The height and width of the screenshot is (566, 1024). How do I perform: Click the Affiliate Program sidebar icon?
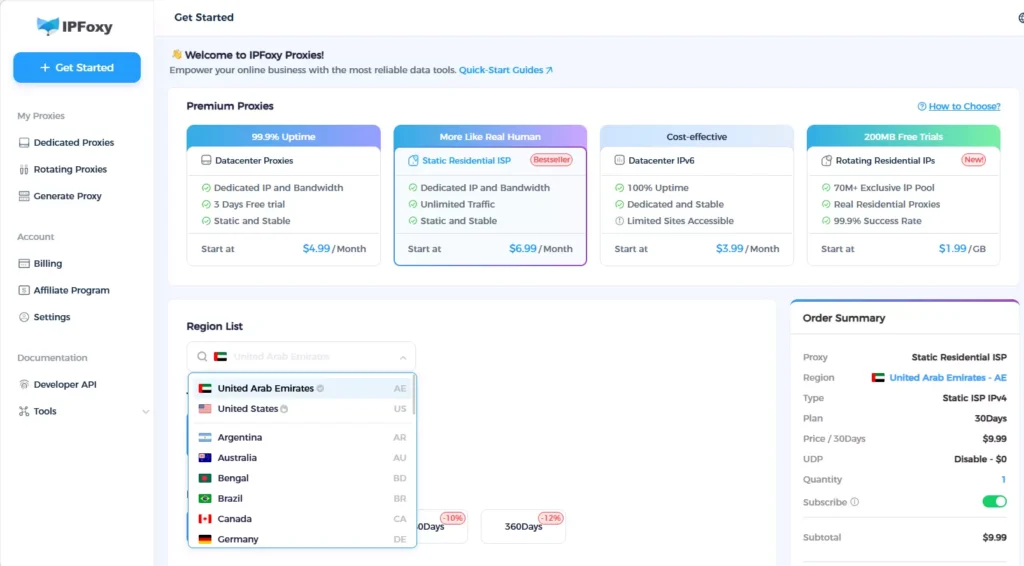click(24, 290)
